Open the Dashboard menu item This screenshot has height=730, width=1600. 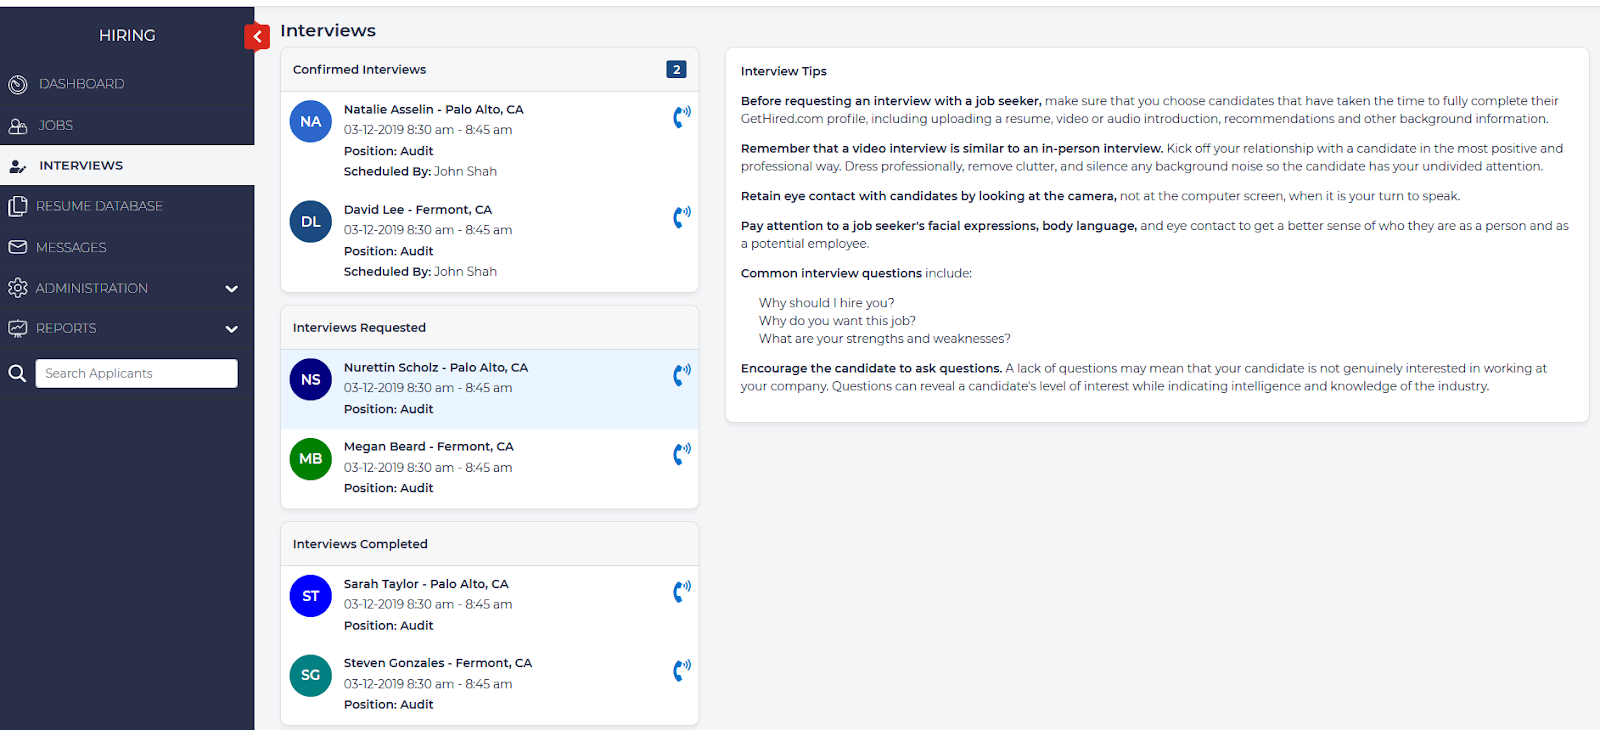coord(81,84)
